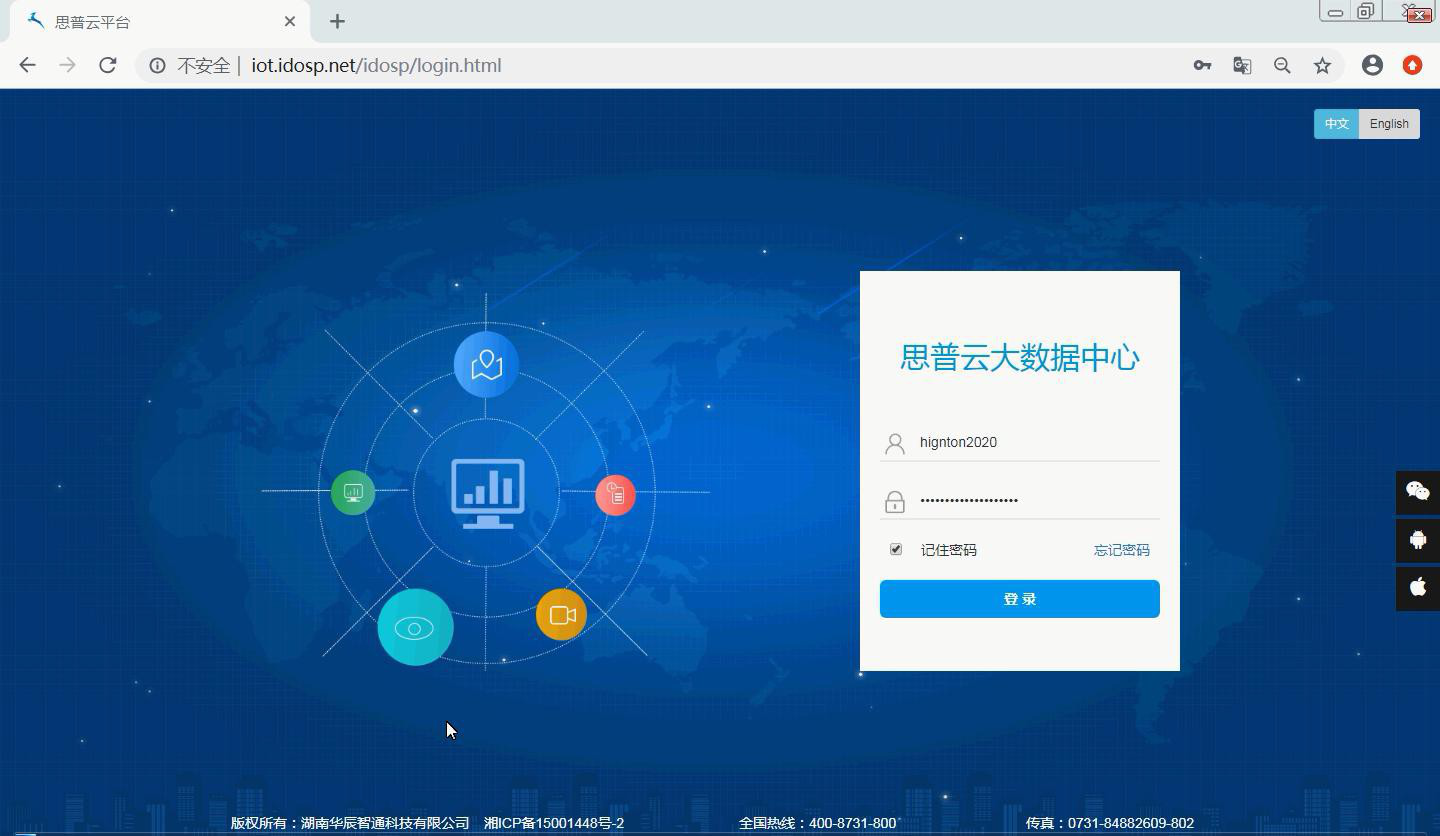Open the Apple iOS download icon

point(1417,587)
